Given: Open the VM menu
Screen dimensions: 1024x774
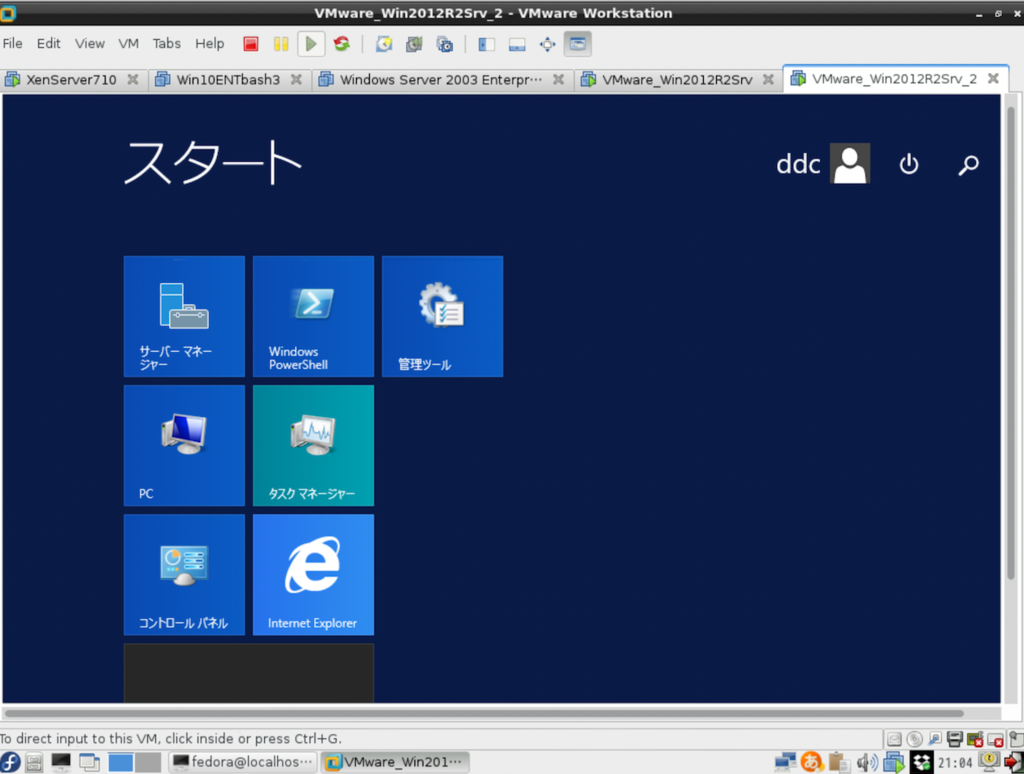Looking at the screenshot, I should [128, 43].
